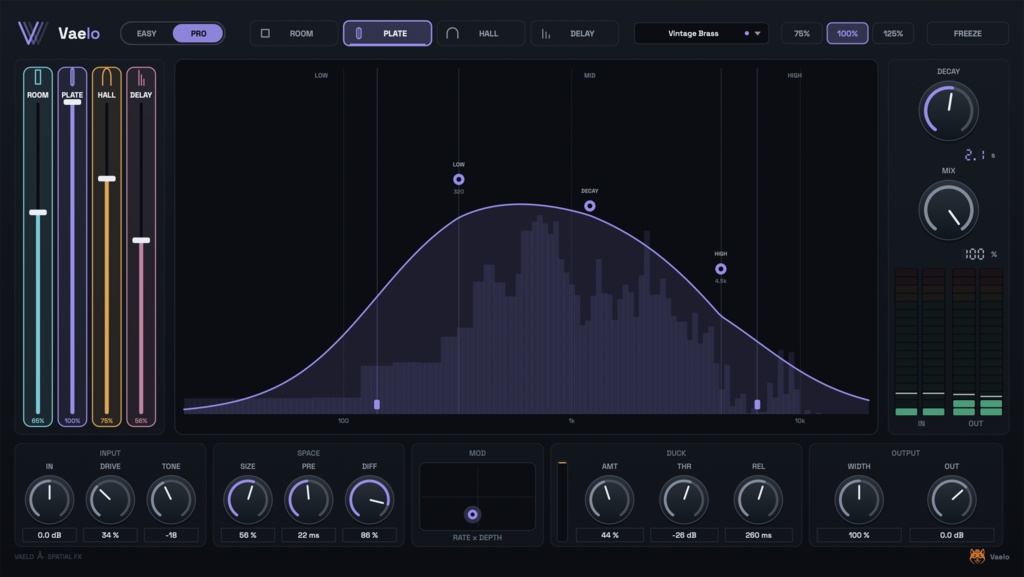The width and height of the screenshot is (1024, 577).
Task: Set the UI scale to 75%
Action: [802, 33]
